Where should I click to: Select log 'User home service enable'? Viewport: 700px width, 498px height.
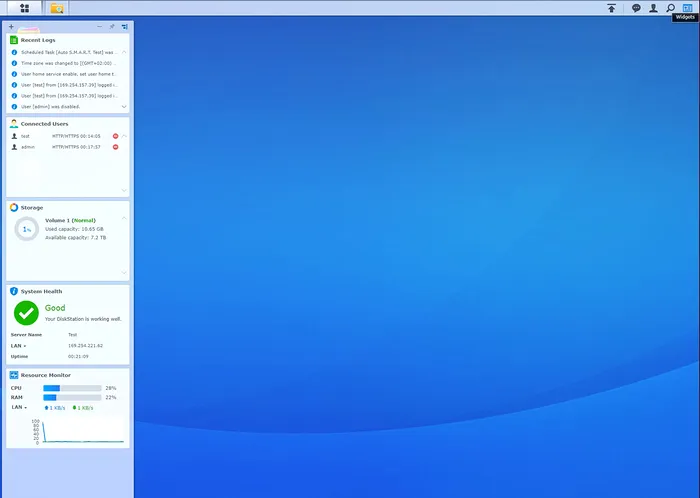pyautogui.click(x=67, y=74)
